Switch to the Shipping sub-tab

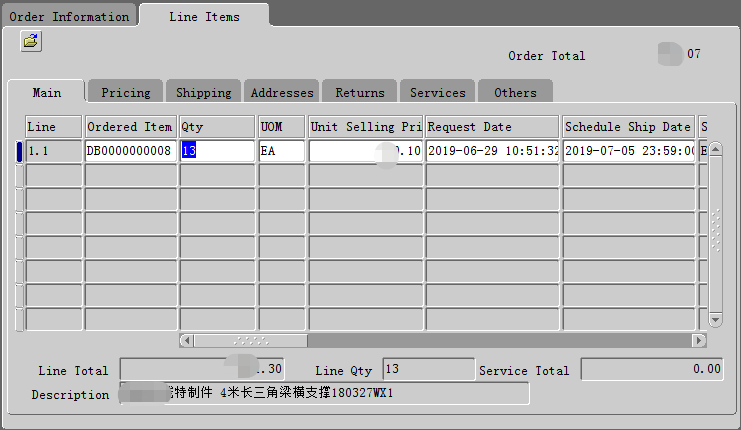point(204,92)
